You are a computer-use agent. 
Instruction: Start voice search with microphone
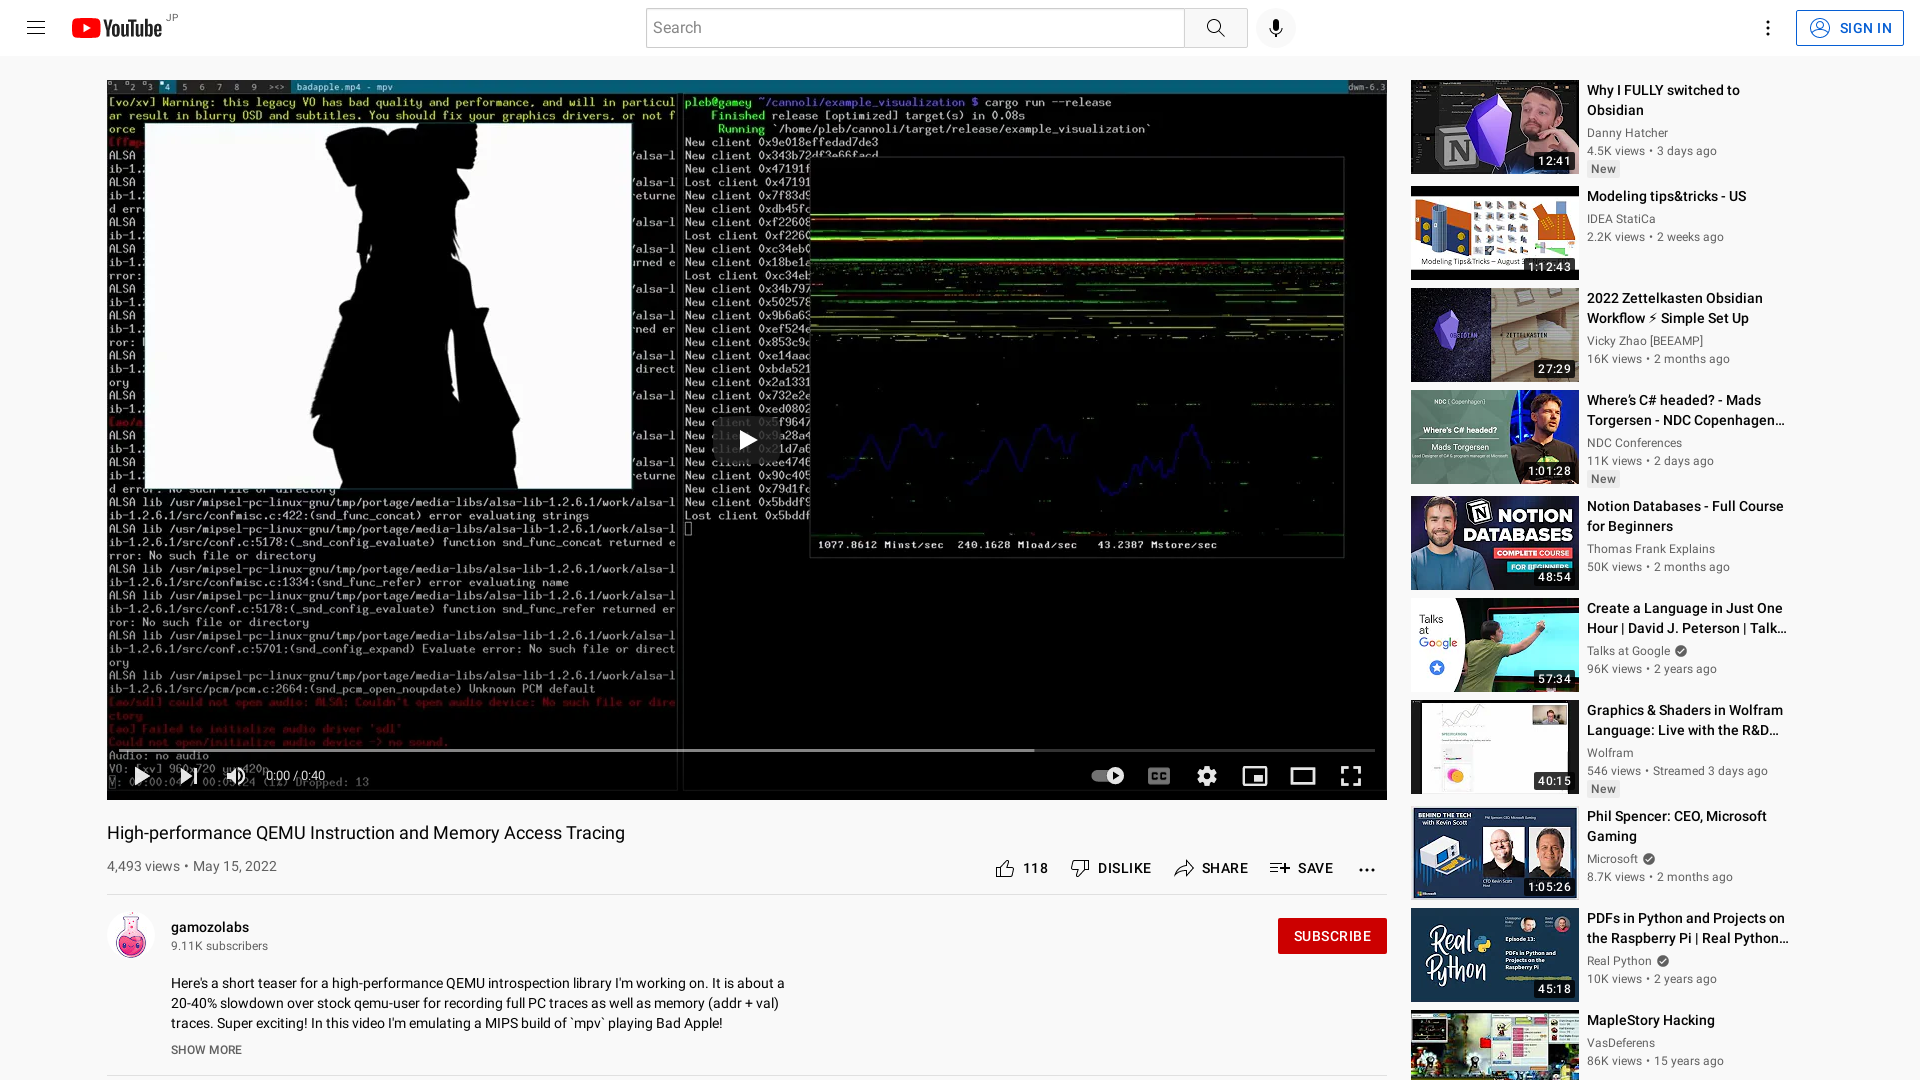tap(1275, 28)
